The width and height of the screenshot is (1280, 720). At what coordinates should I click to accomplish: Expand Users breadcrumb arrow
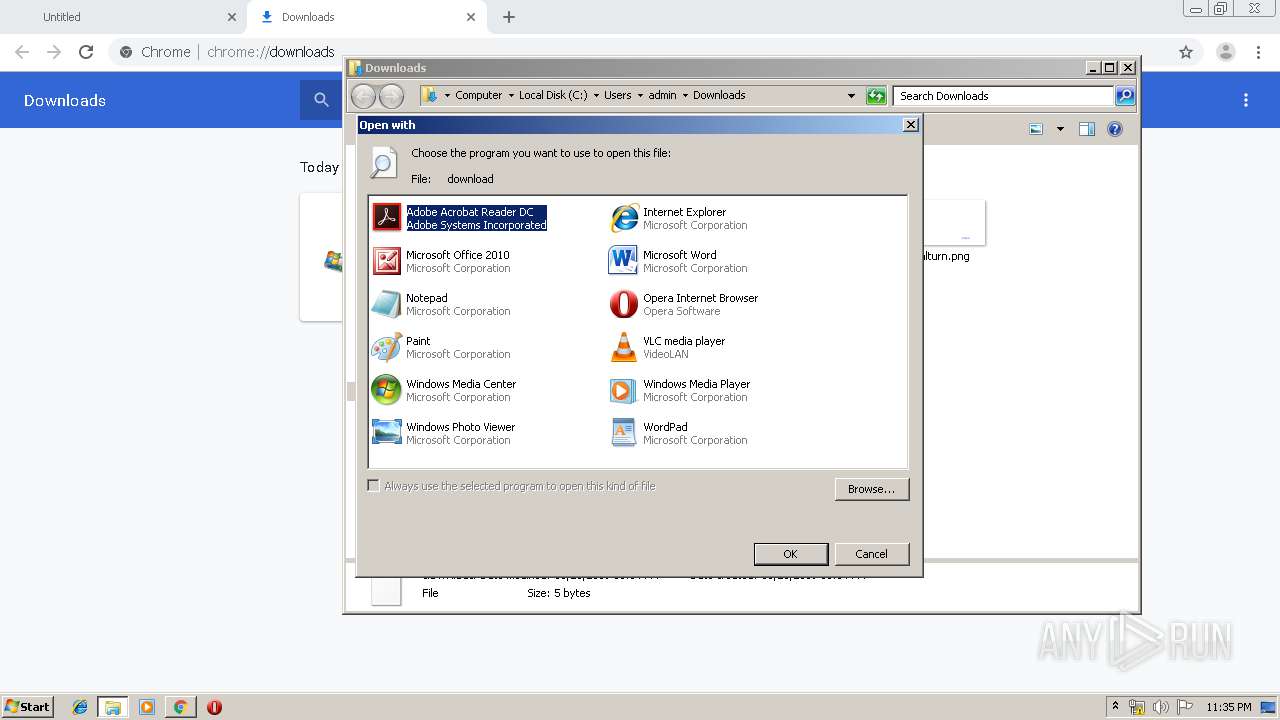(640, 96)
